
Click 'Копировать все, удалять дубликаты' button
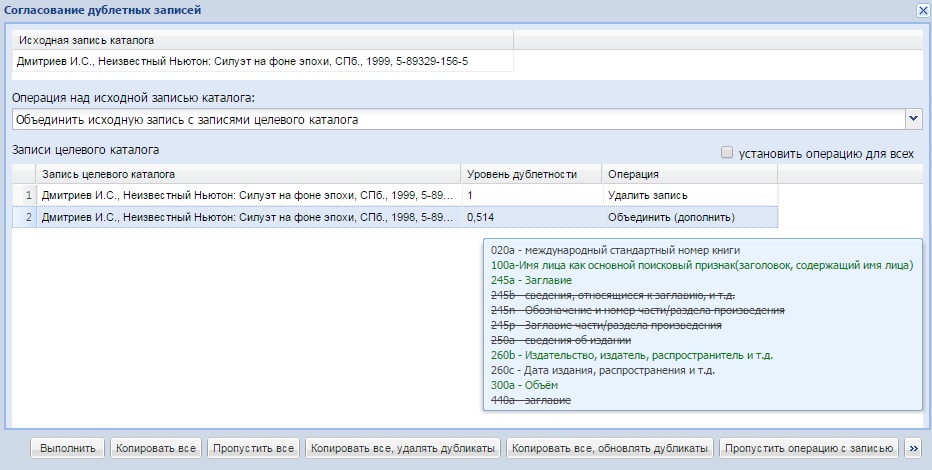(x=403, y=449)
